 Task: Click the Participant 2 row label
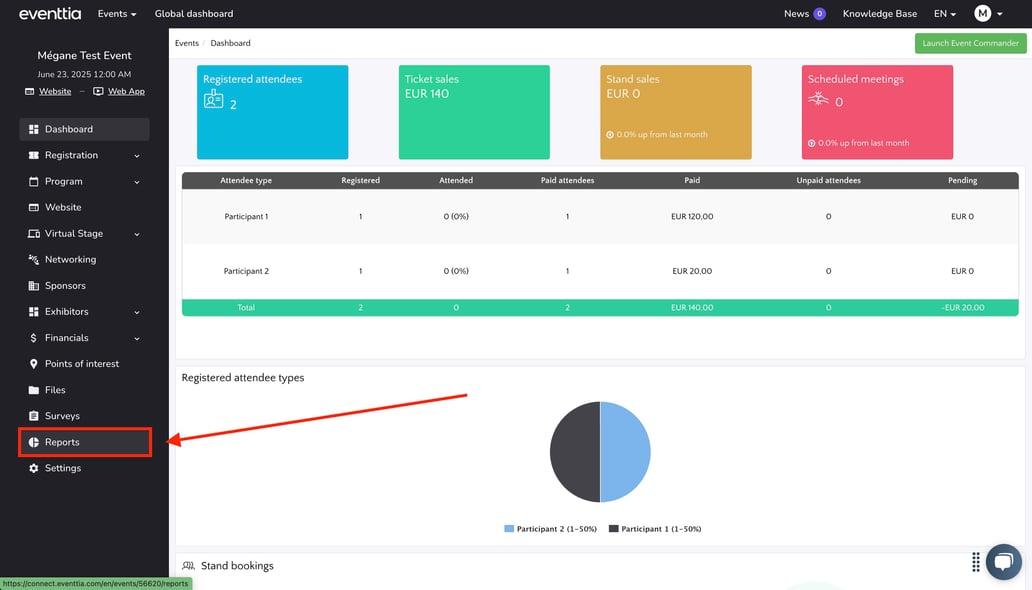(x=246, y=271)
